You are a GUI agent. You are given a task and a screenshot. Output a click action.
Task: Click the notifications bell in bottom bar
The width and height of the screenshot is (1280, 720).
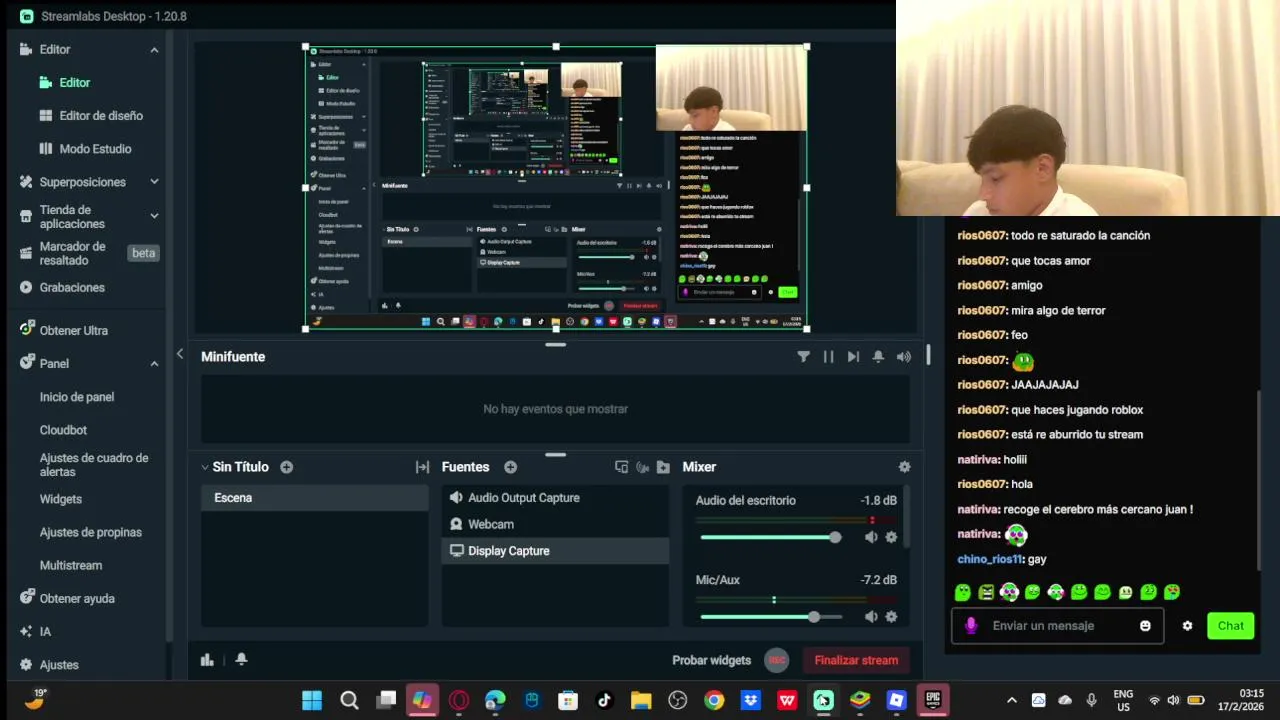241,659
